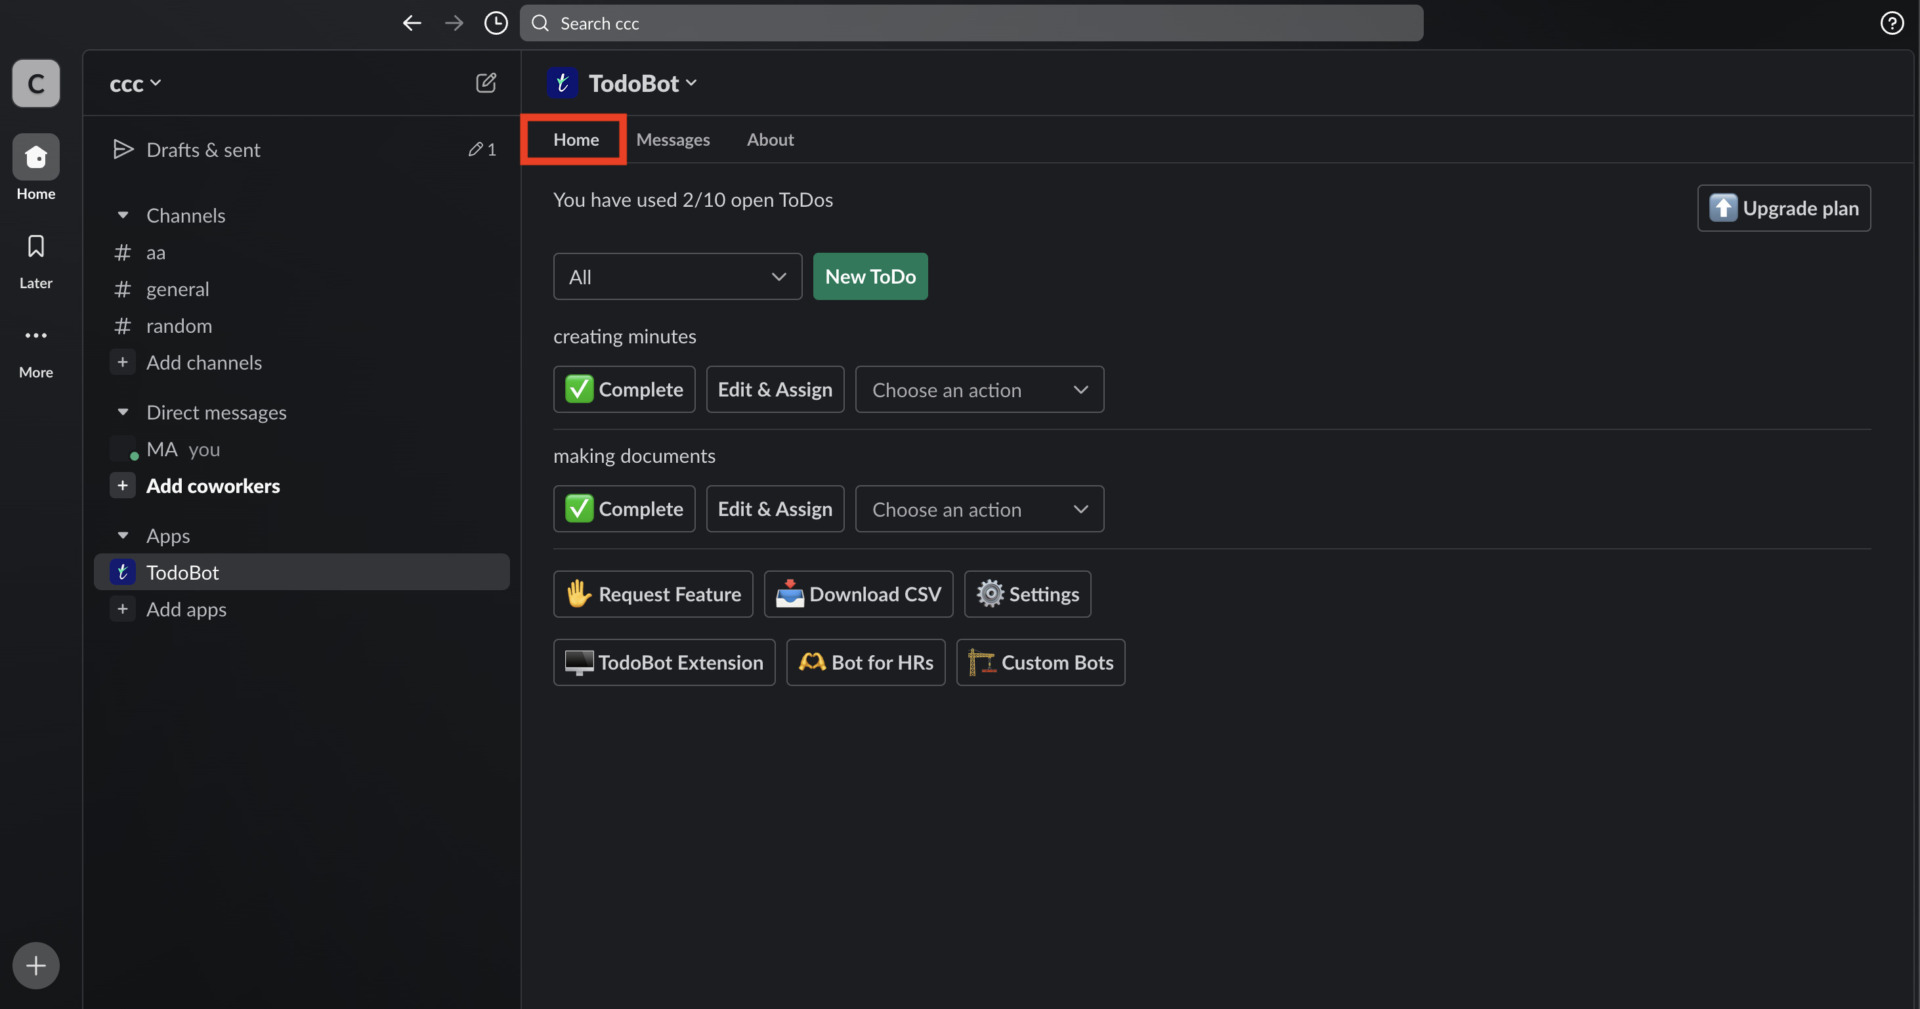Mark 'making documents' as complete
Viewport: 1920px width, 1009px height.
pyautogui.click(x=623, y=508)
